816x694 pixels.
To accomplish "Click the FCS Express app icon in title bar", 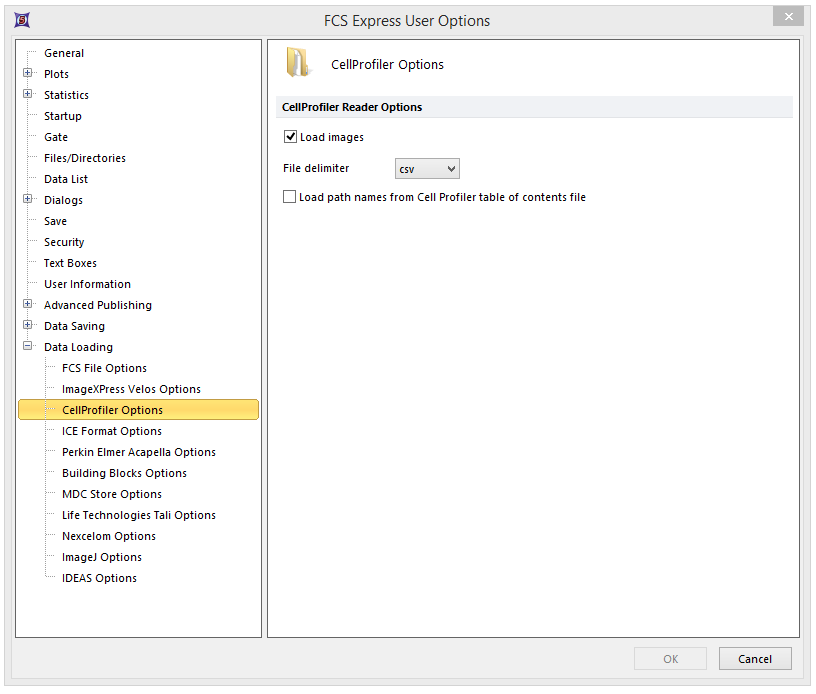I will coord(22,20).
